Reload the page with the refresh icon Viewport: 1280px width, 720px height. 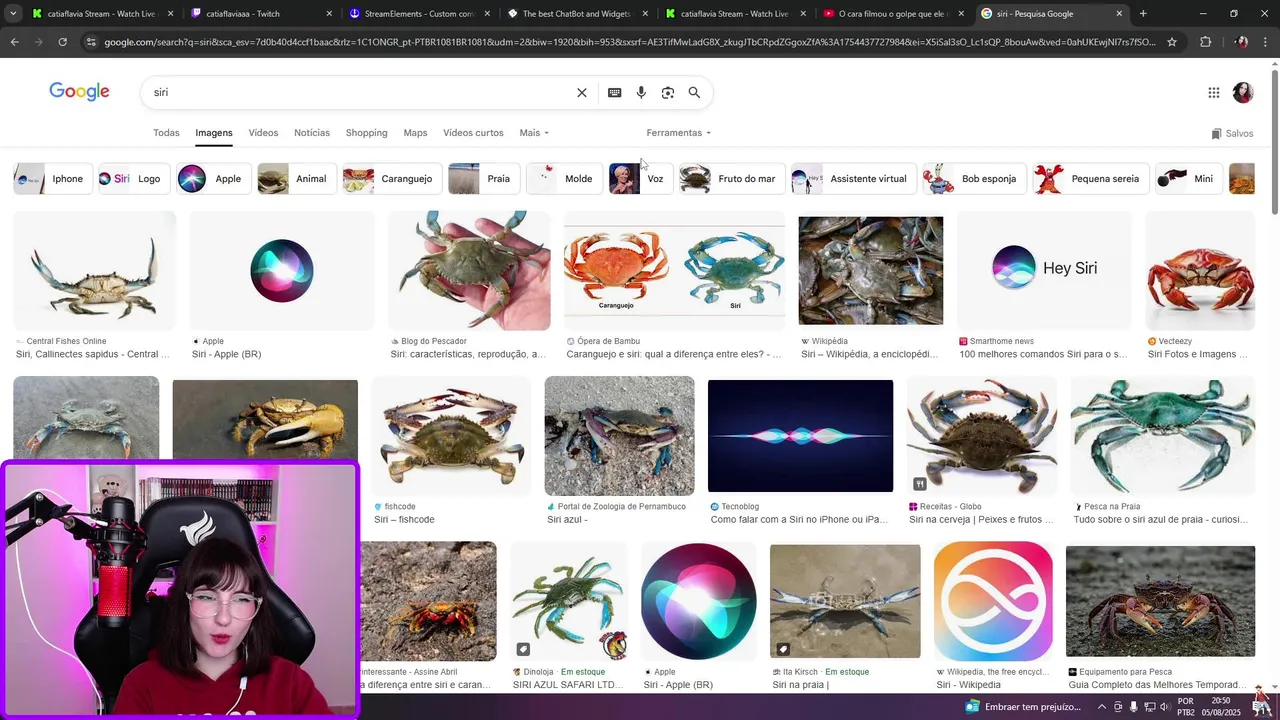62,42
